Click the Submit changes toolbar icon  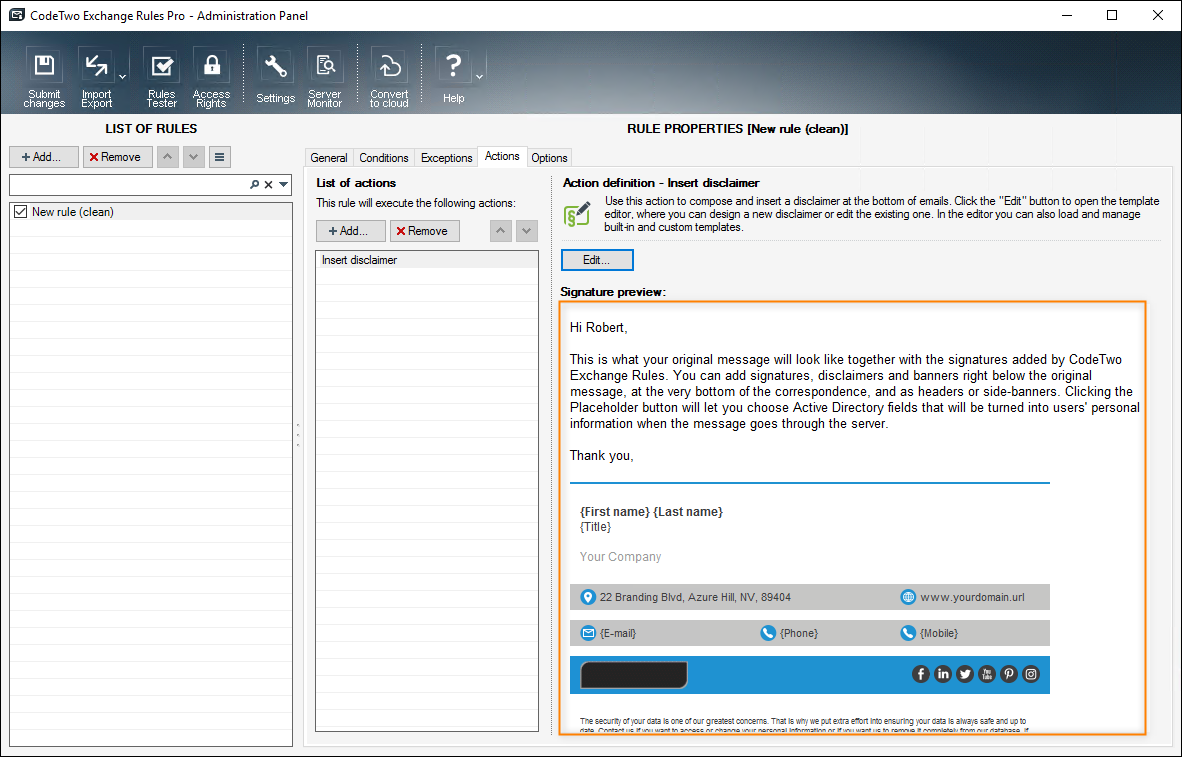pyautogui.click(x=44, y=78)
